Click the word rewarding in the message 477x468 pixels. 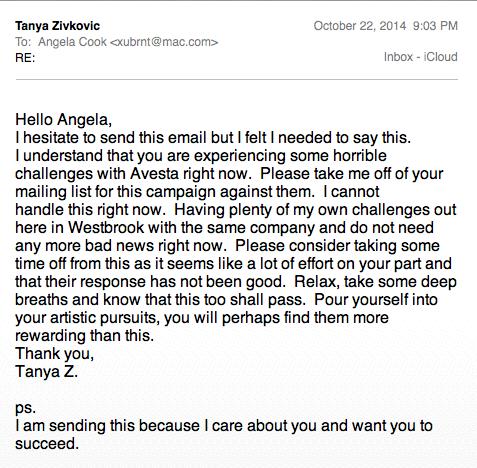[x=51, y=336]
